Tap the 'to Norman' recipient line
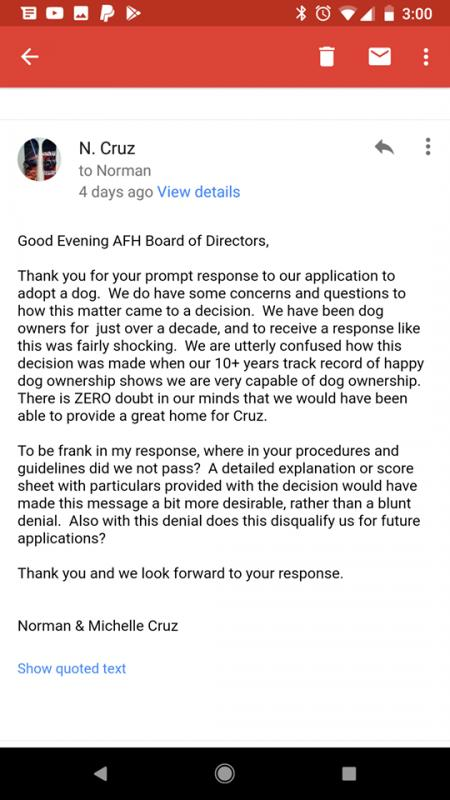This screenshot has height=800, width=450. (115, 170)
